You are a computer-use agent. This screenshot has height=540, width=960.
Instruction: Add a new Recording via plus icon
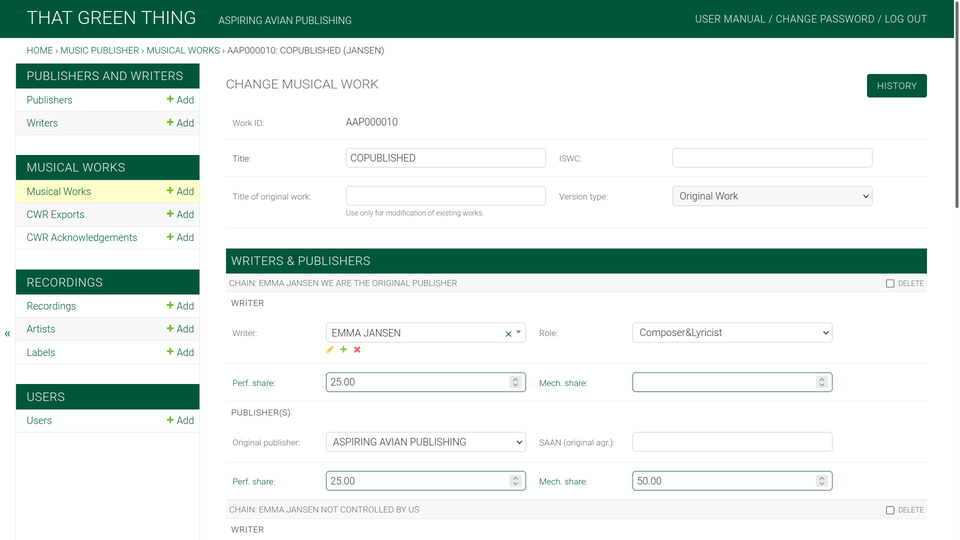coord(180,306)
